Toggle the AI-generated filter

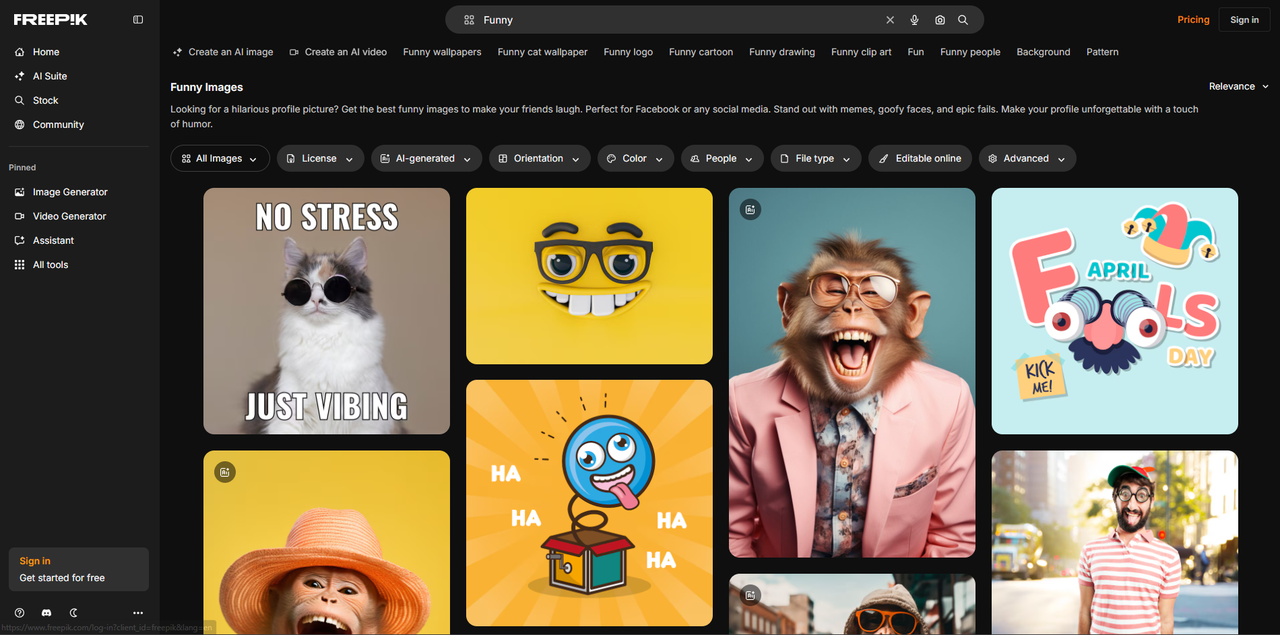426,158
